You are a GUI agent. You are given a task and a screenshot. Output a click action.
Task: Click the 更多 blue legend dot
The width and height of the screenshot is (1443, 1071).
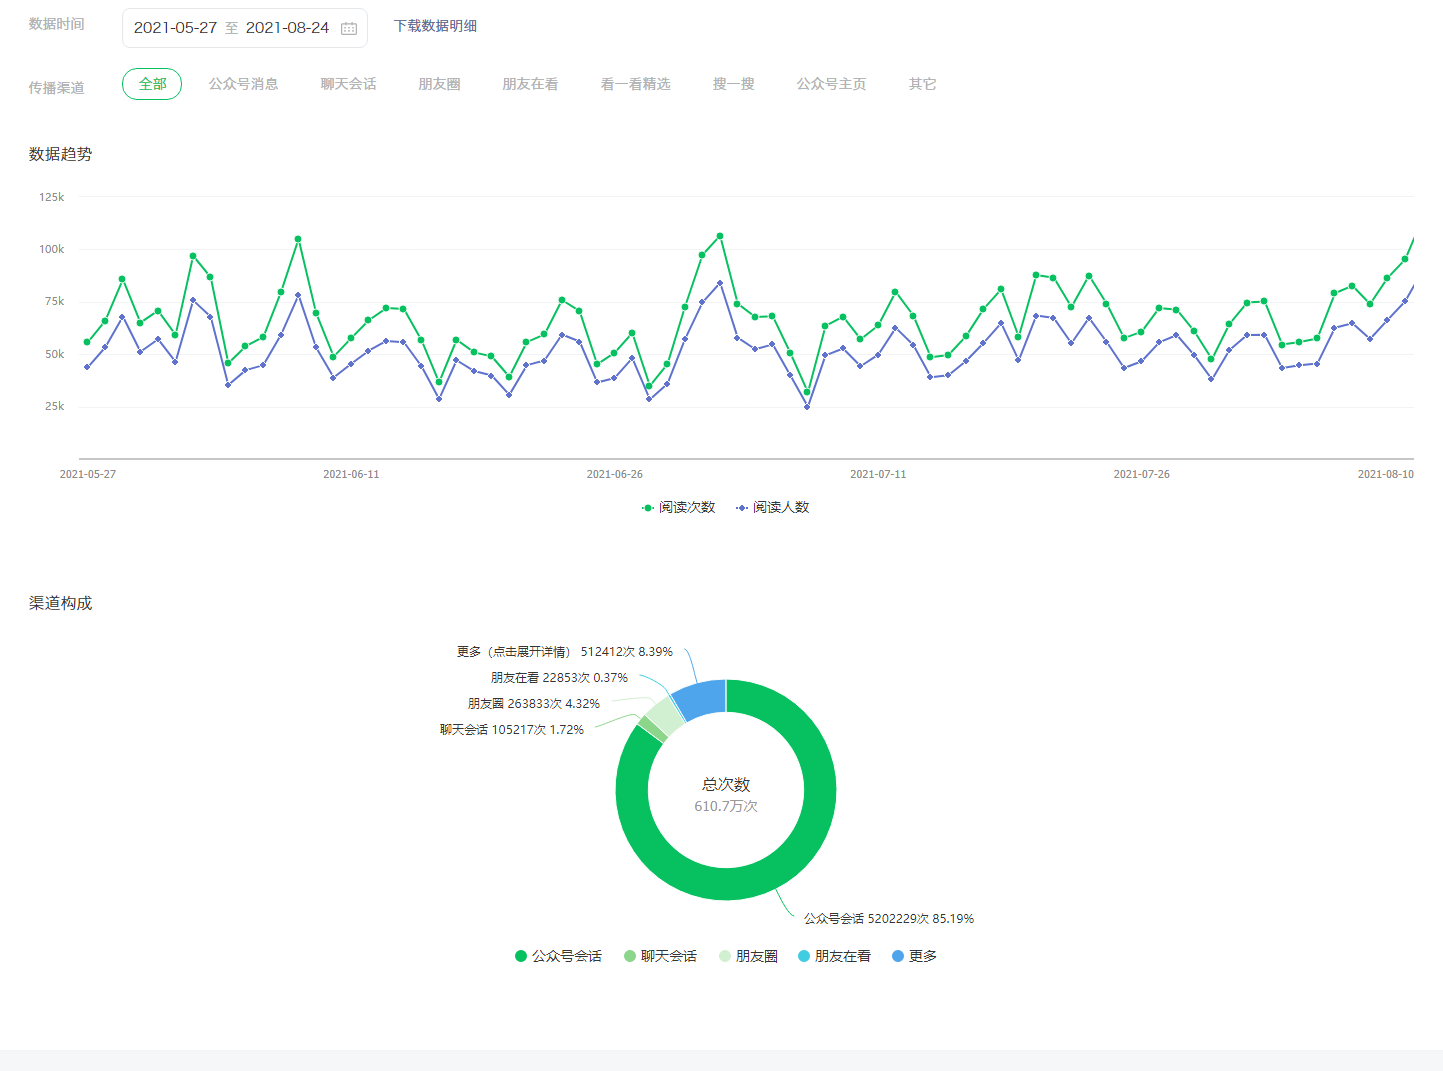coord(898,956)
